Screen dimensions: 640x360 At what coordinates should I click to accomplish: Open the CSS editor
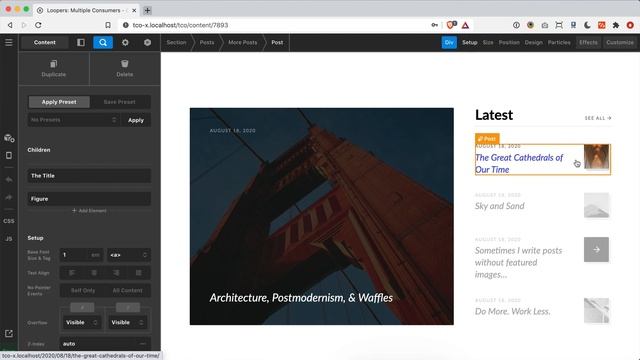pos(9,221)
